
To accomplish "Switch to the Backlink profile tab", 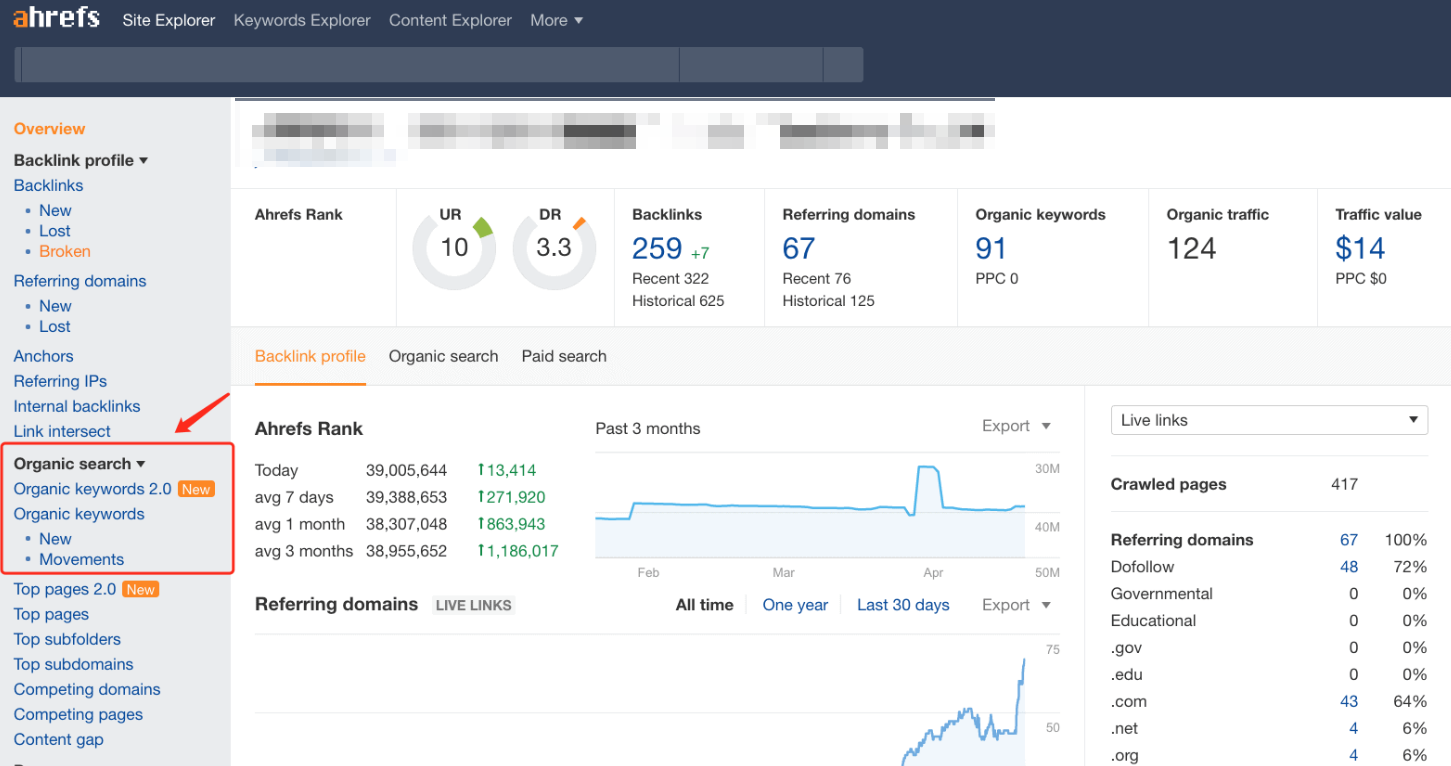I will coord(310,356).
